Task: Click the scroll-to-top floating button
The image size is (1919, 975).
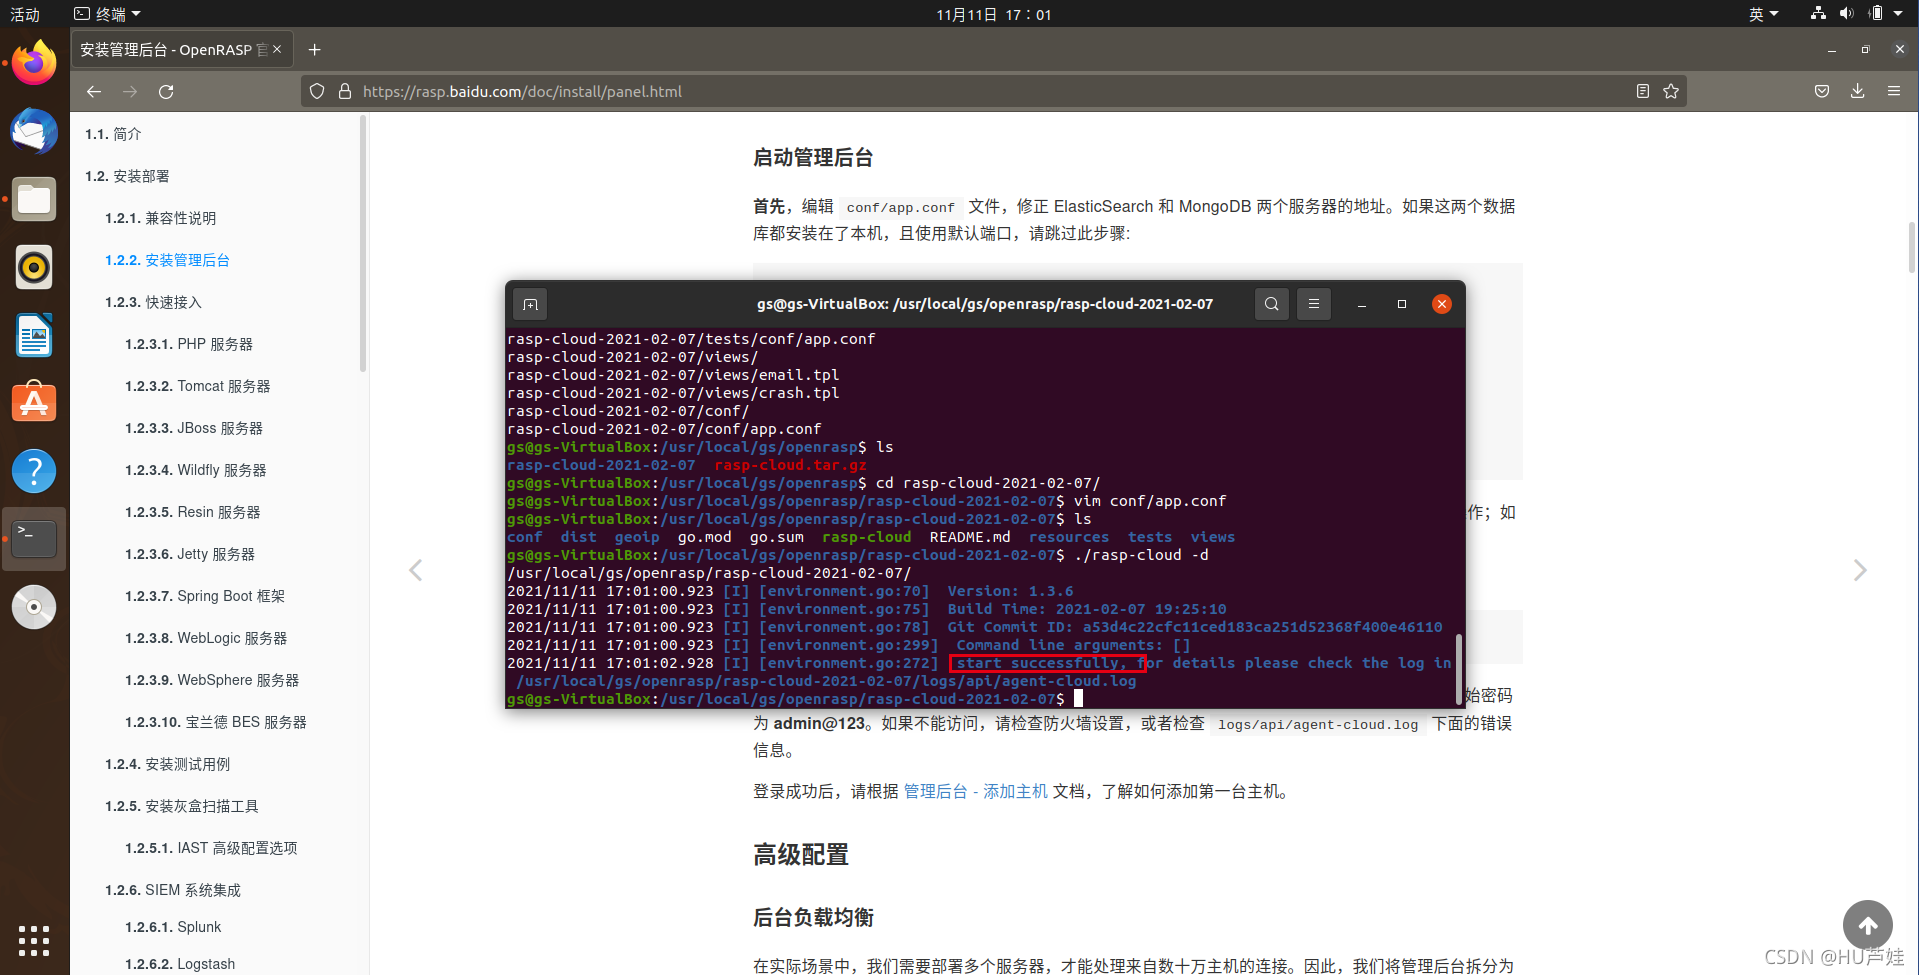Action: tap(1868, 925)
